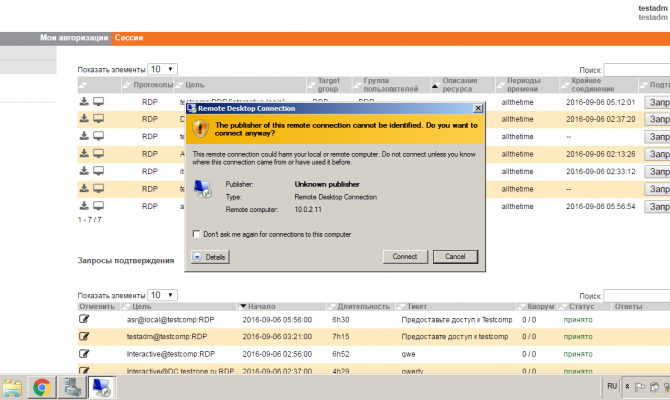Image resolution: width=670 pixels, height=400 pixels.
Task: Sort requests by Тикет column
Action: (455, 307)
